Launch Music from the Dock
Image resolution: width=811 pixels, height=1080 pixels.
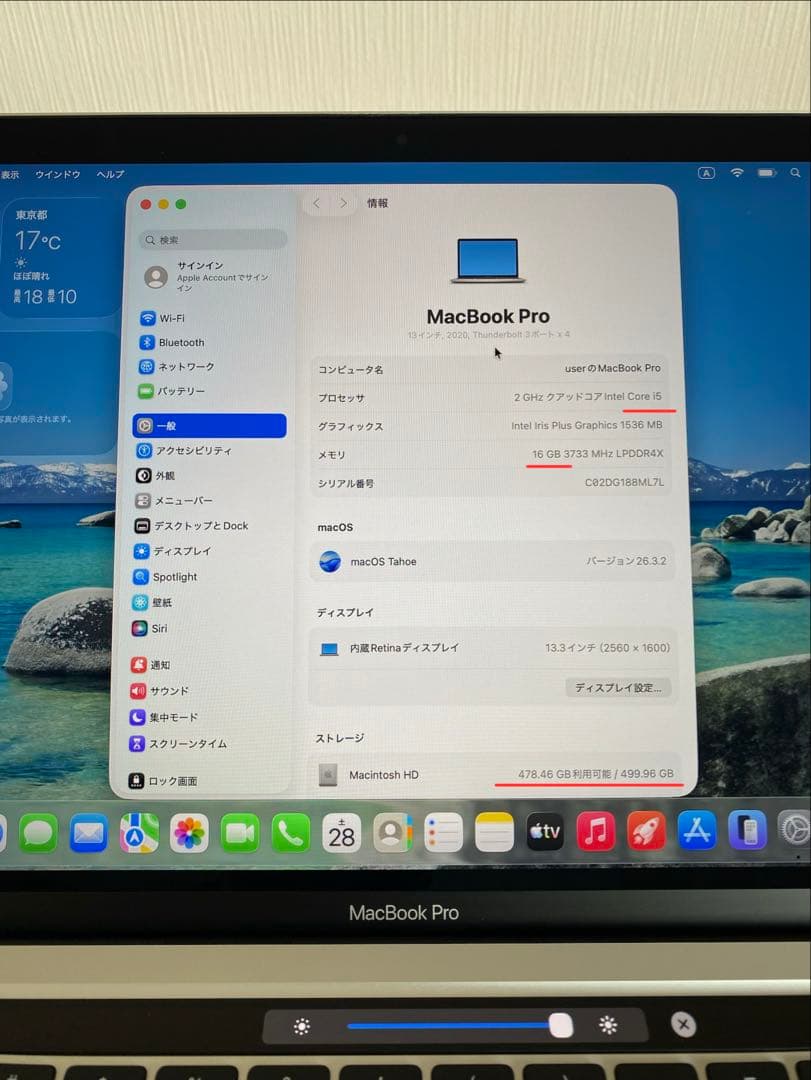(x=595, y=831)
